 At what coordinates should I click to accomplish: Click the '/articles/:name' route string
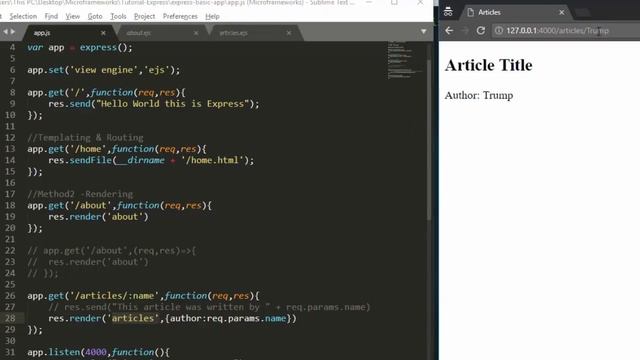pos(114,296)
